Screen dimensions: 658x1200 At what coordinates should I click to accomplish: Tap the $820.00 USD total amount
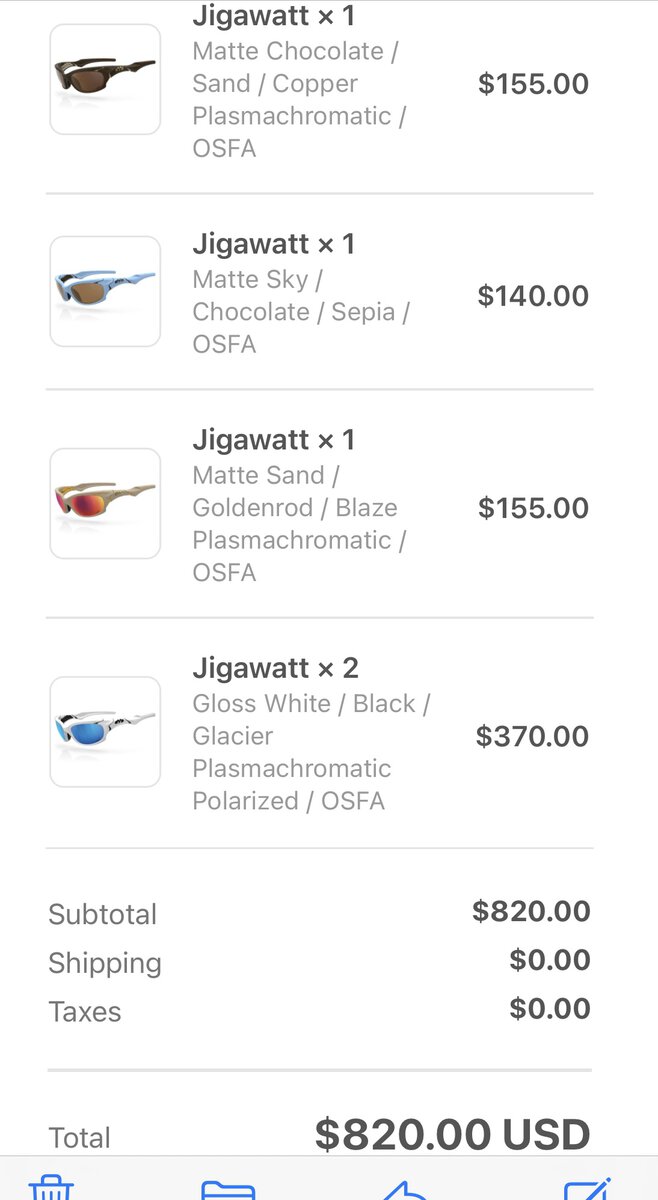(452, 1135)
